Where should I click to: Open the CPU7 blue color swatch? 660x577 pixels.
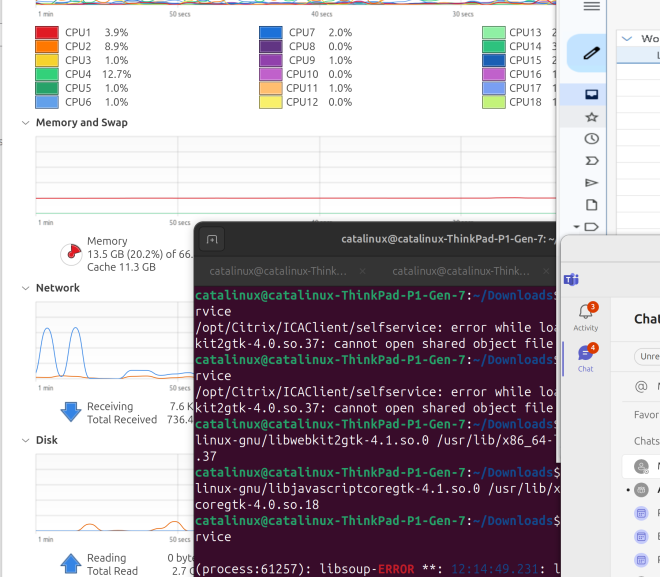click(271, 32)
